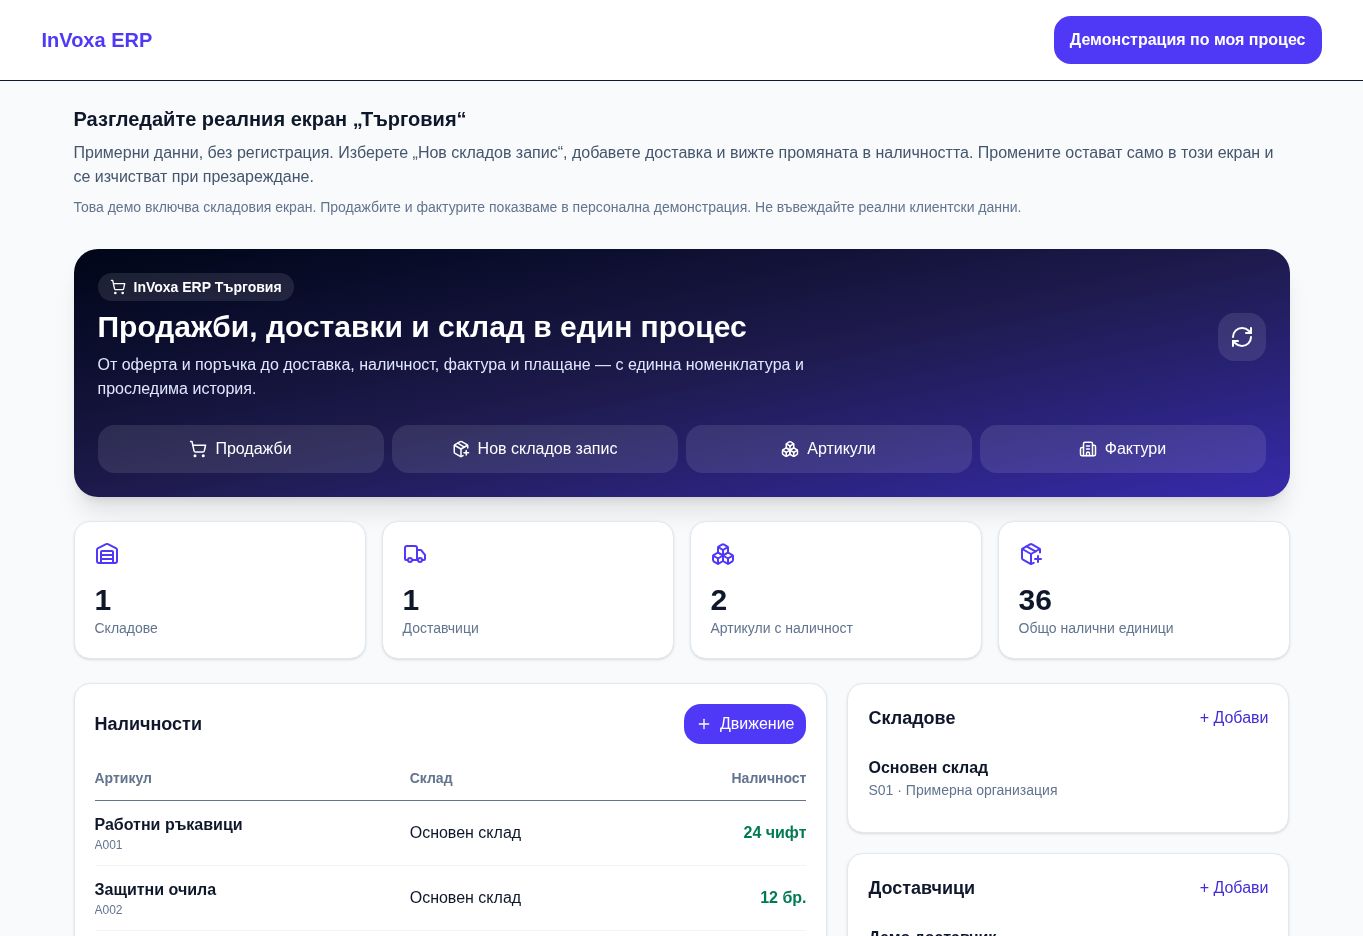Click the warehouse icon above Складове count
Screen dimensions: 1363x936
point(107,554)
